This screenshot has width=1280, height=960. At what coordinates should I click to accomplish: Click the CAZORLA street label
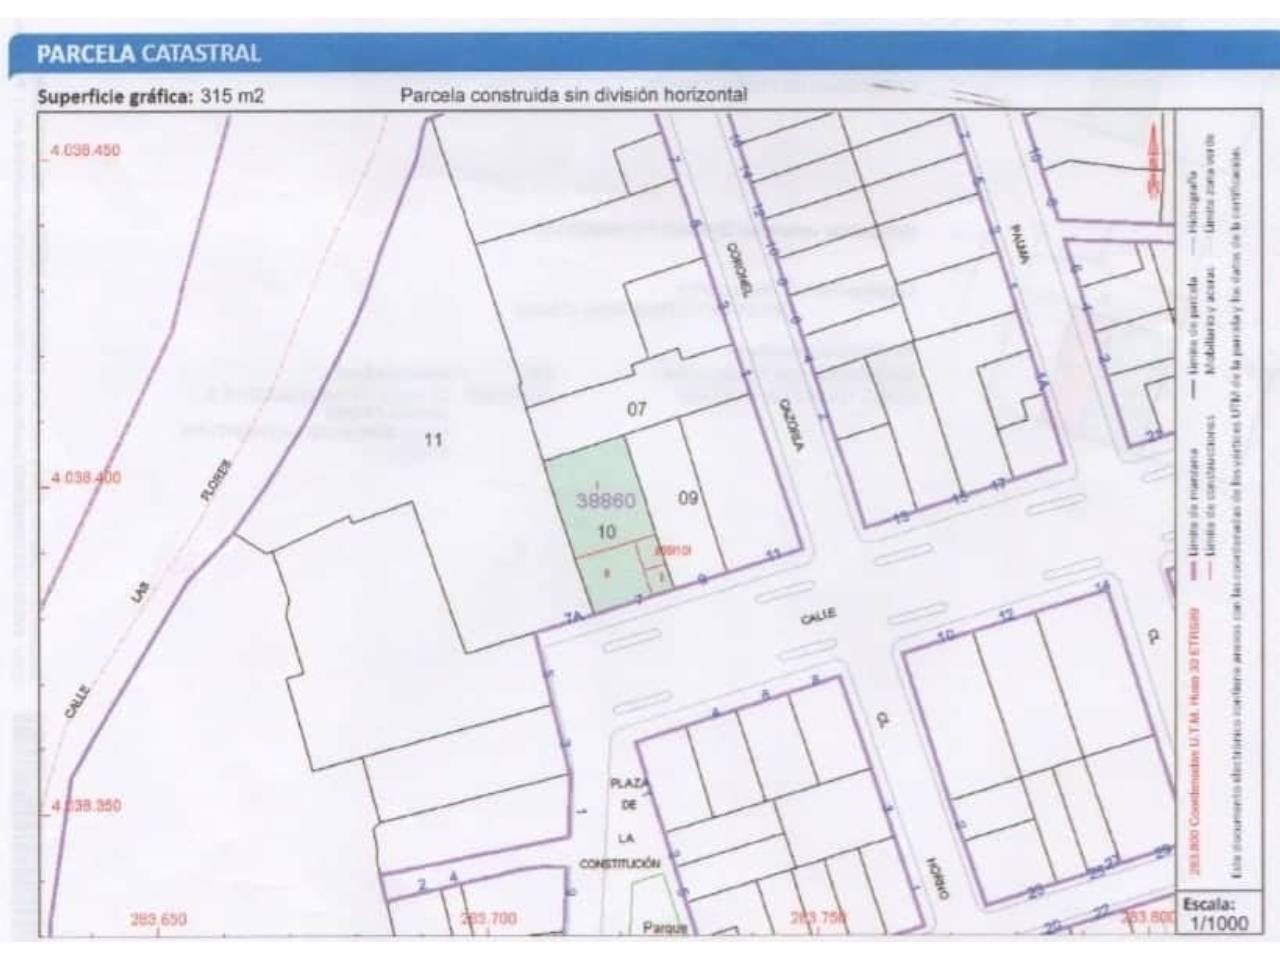pos(791,426)
